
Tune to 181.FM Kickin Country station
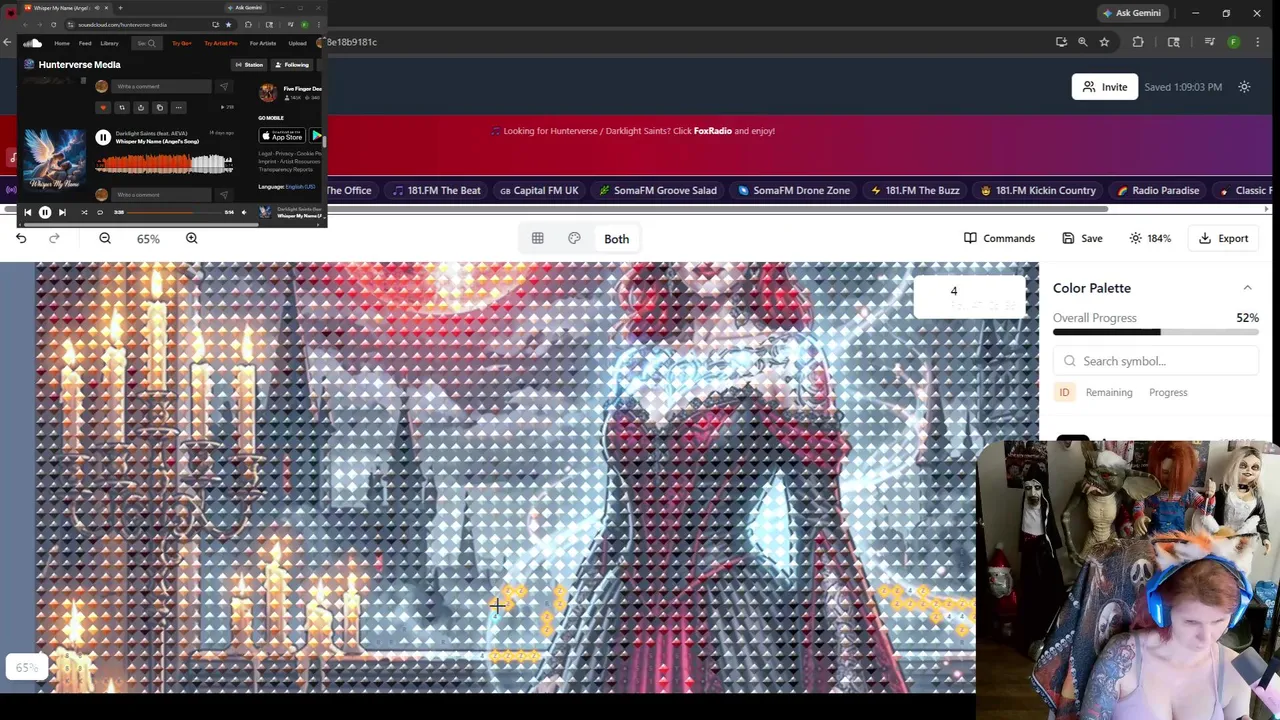click(x=1038, y=190)
